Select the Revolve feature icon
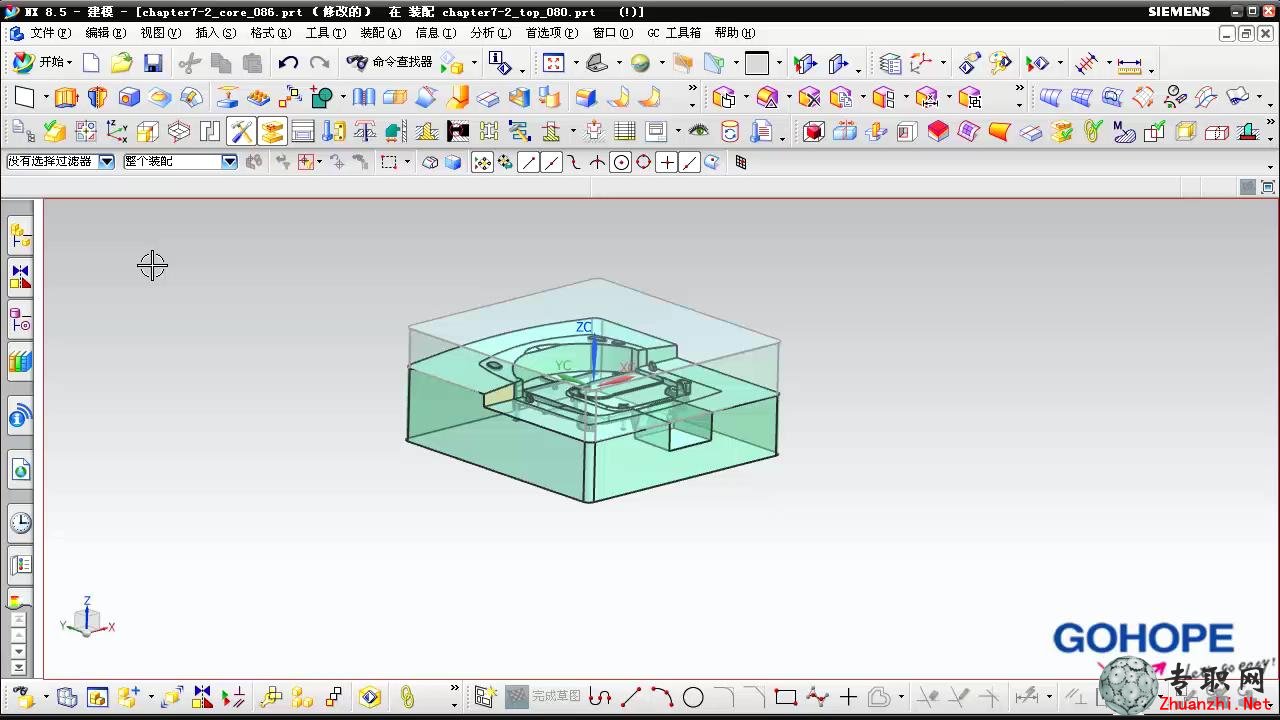This screenshot has width=1280, height=720. click(97, 97)
